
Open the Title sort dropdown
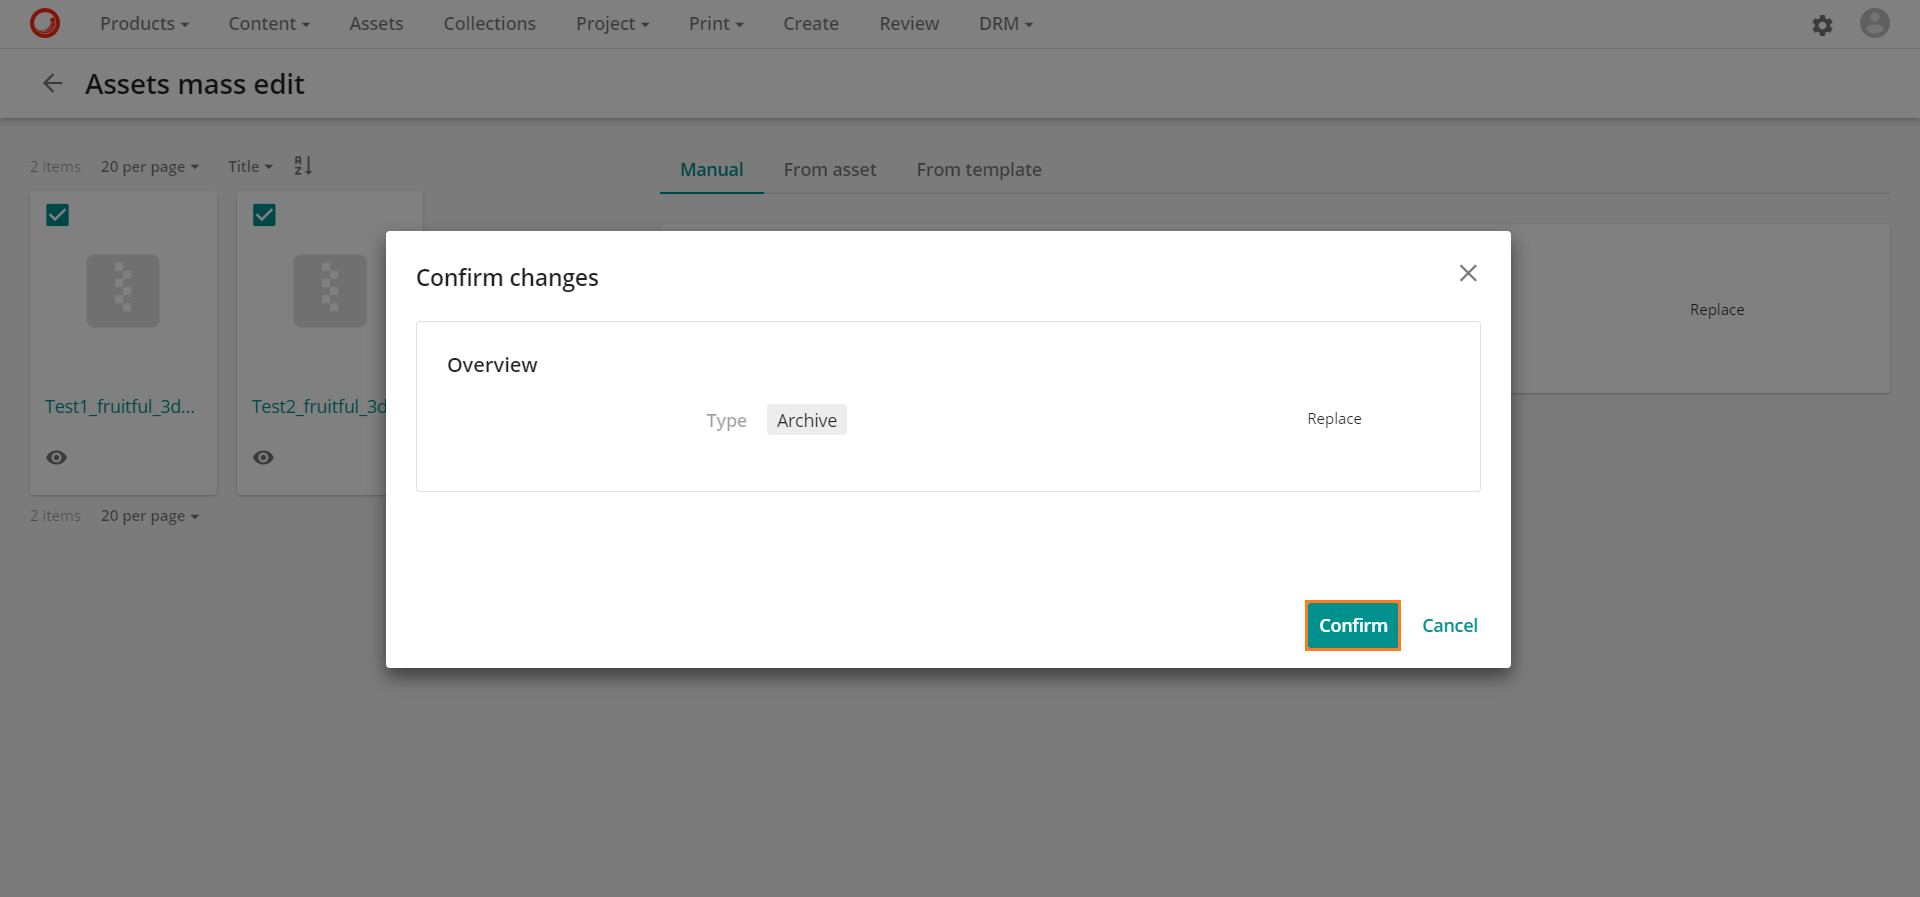[250, 167]
